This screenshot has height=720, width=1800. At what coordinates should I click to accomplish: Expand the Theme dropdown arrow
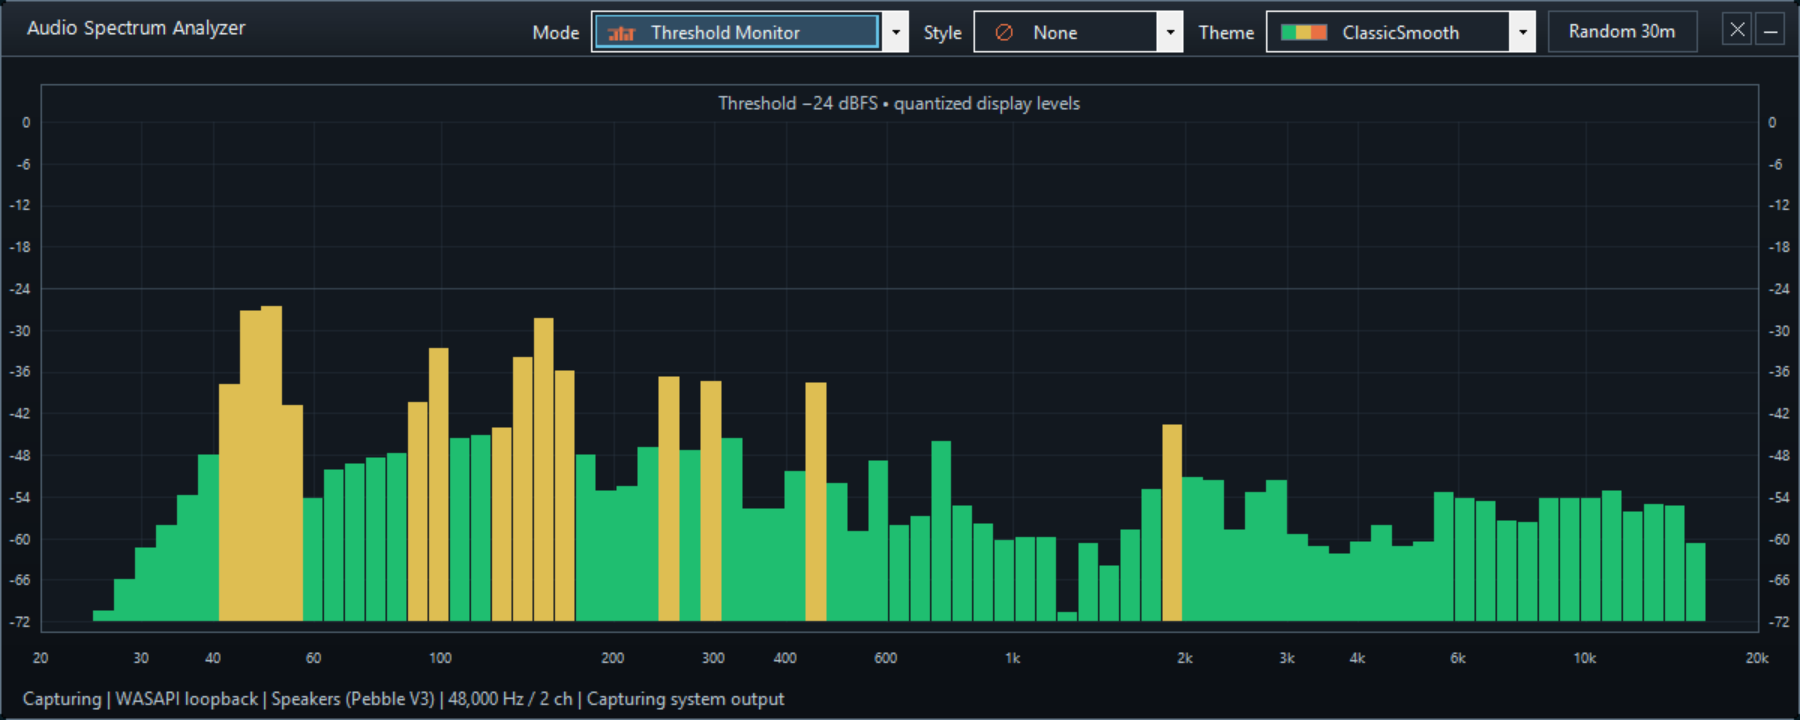[1523, 32]
